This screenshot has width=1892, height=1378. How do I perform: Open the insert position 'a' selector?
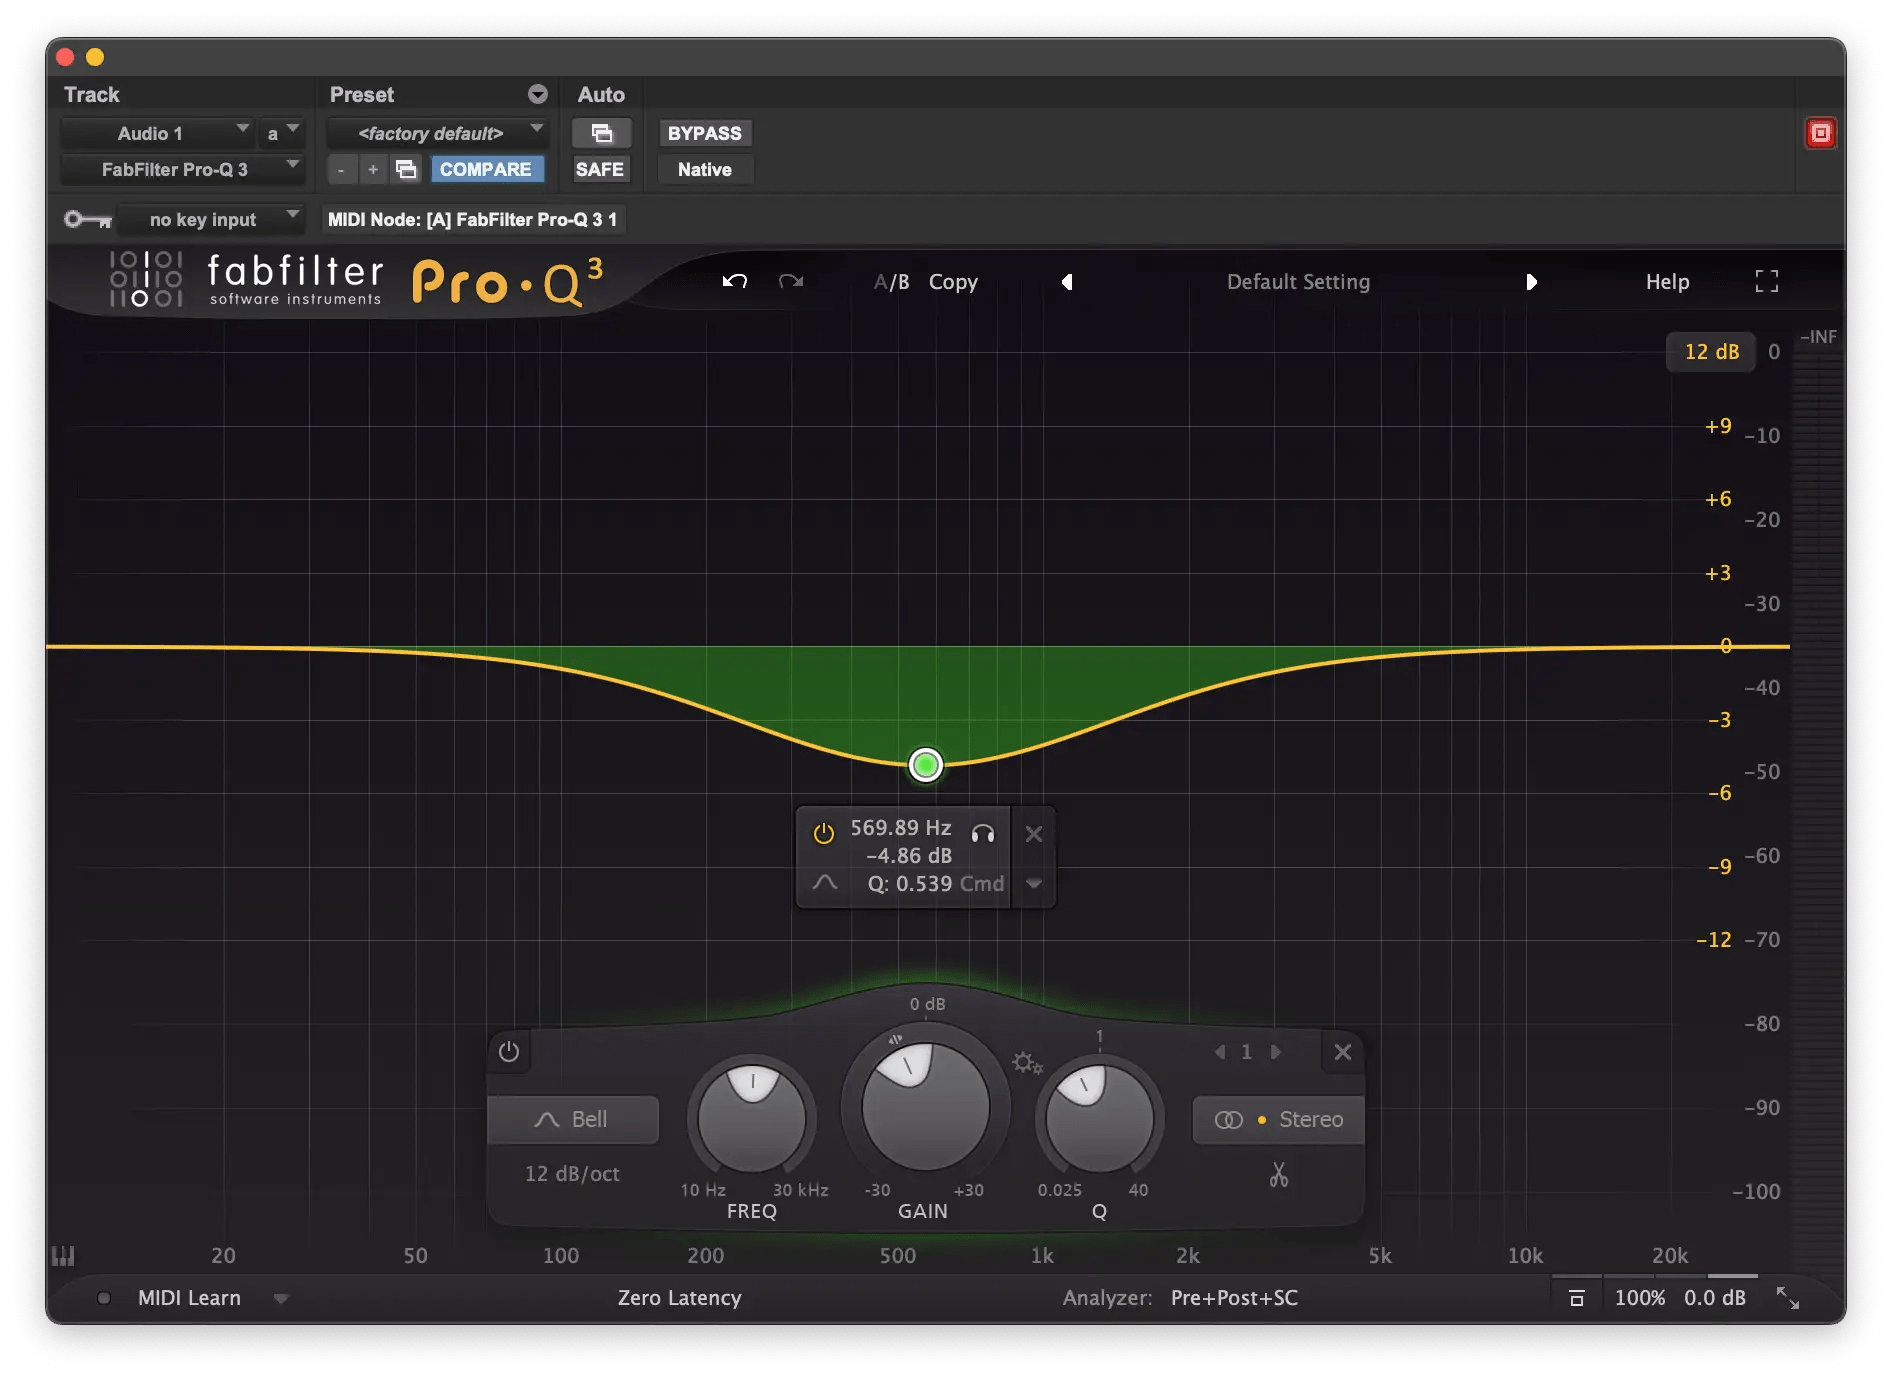281,133
